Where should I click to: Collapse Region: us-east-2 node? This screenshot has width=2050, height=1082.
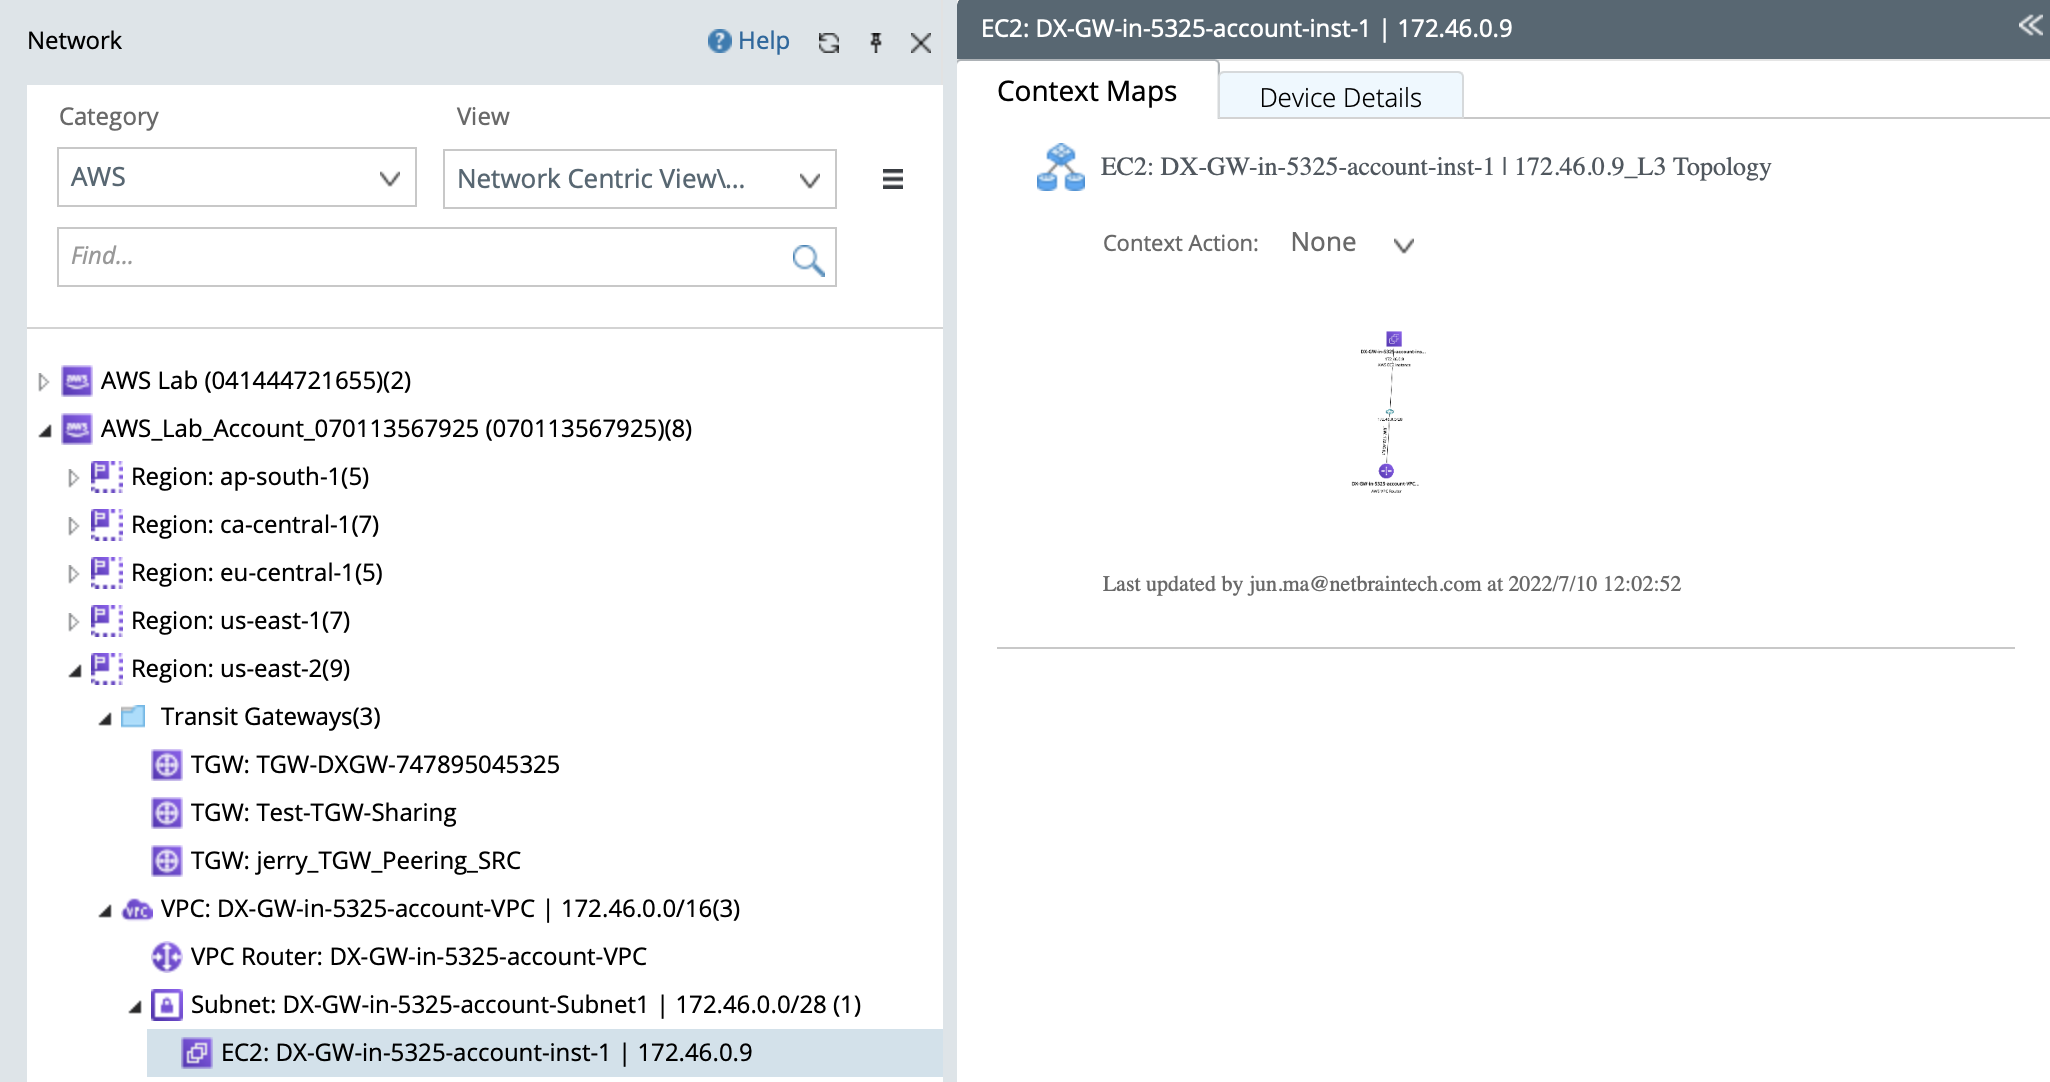click(x=75, y=670)
